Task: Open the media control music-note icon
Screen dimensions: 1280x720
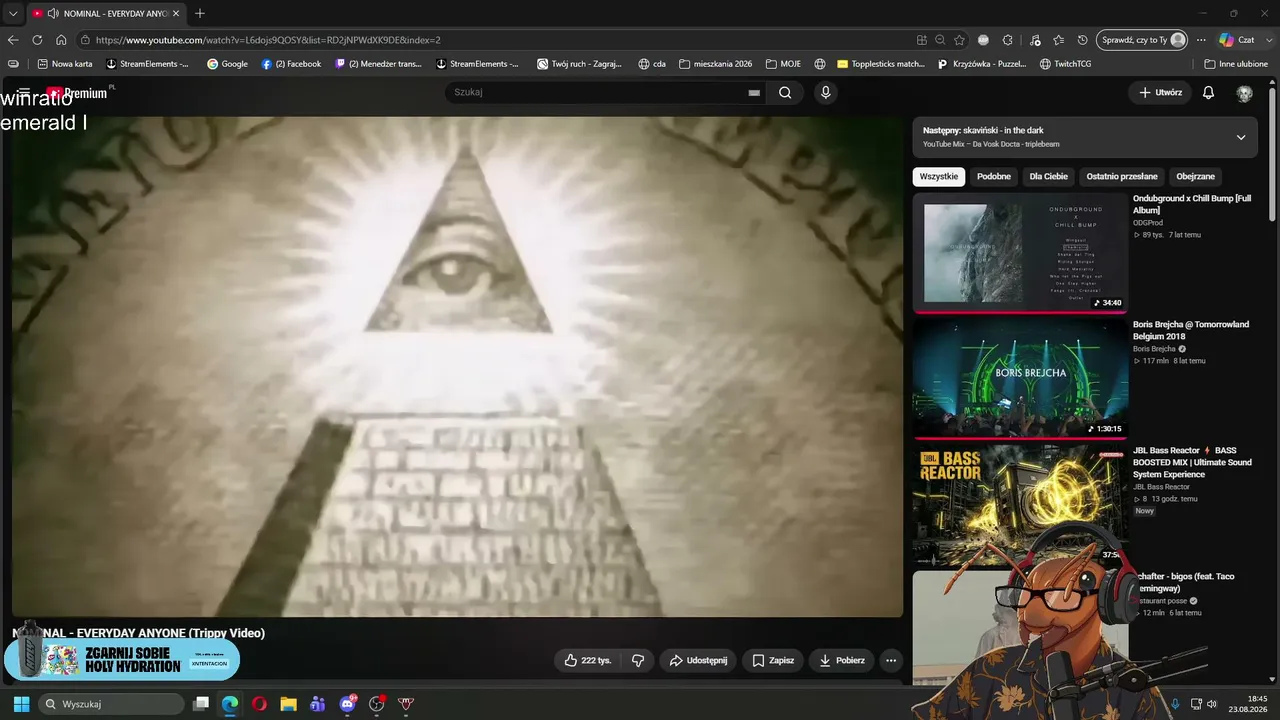Action: tap(1035, 40)
